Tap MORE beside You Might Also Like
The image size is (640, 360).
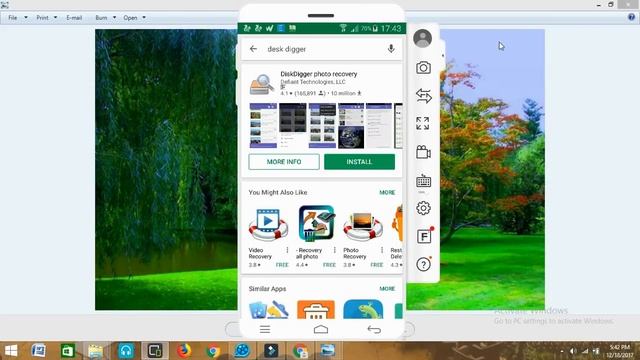point(387,192)
